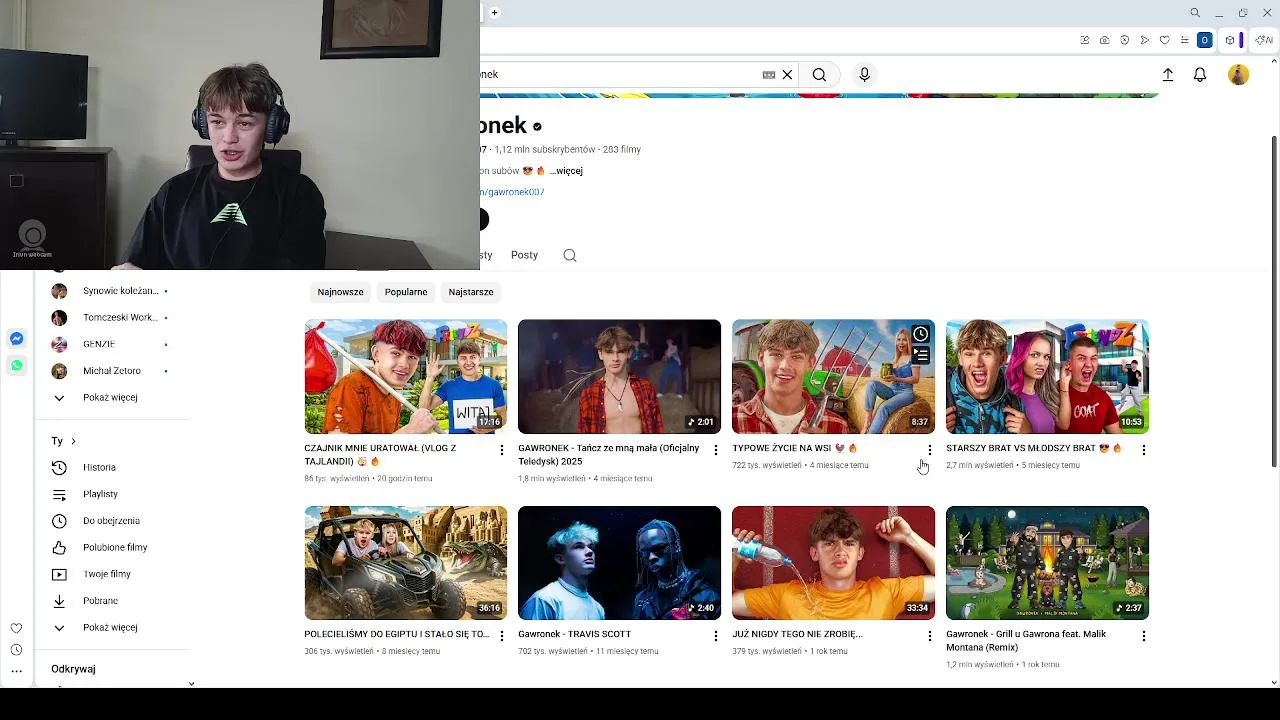This screenshot has width=1280, height=720.
Task: Select the Popularne sort chip
Action: pyautogui.click(x=406, y=292)
